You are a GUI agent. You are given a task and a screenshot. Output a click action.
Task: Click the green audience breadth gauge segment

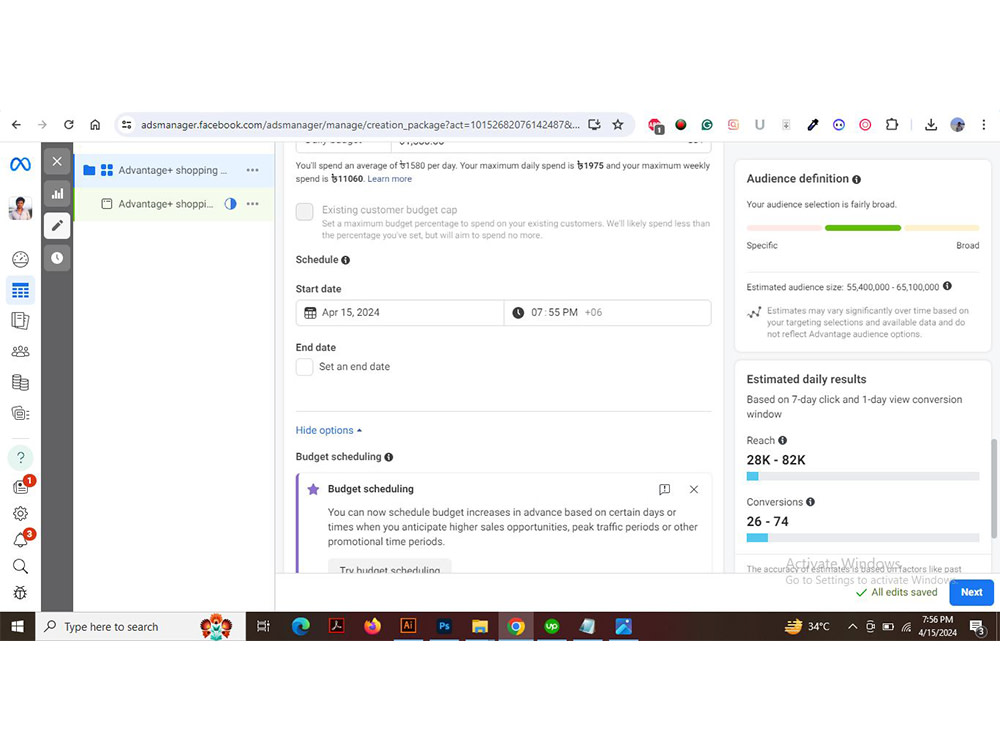(x=863, y=228)
